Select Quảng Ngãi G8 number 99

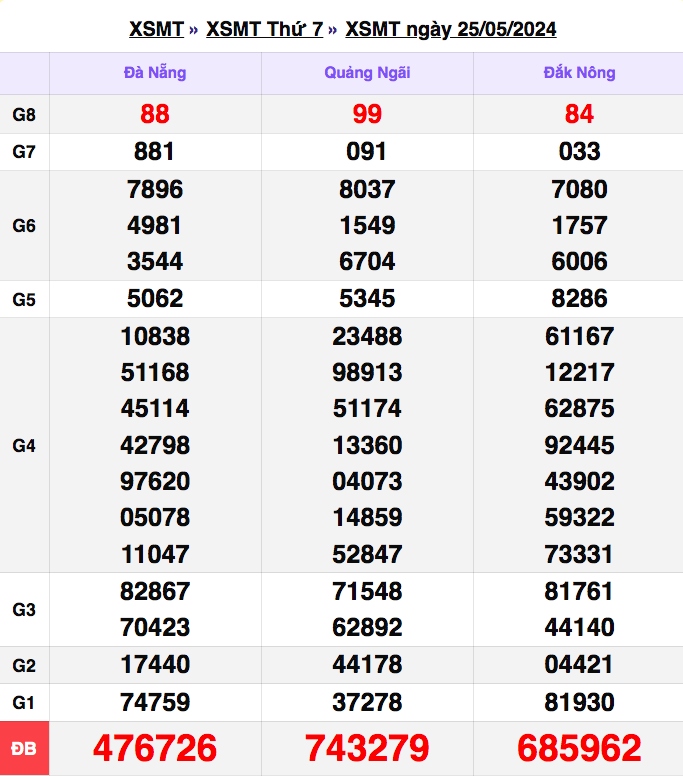tap(367, 114)
